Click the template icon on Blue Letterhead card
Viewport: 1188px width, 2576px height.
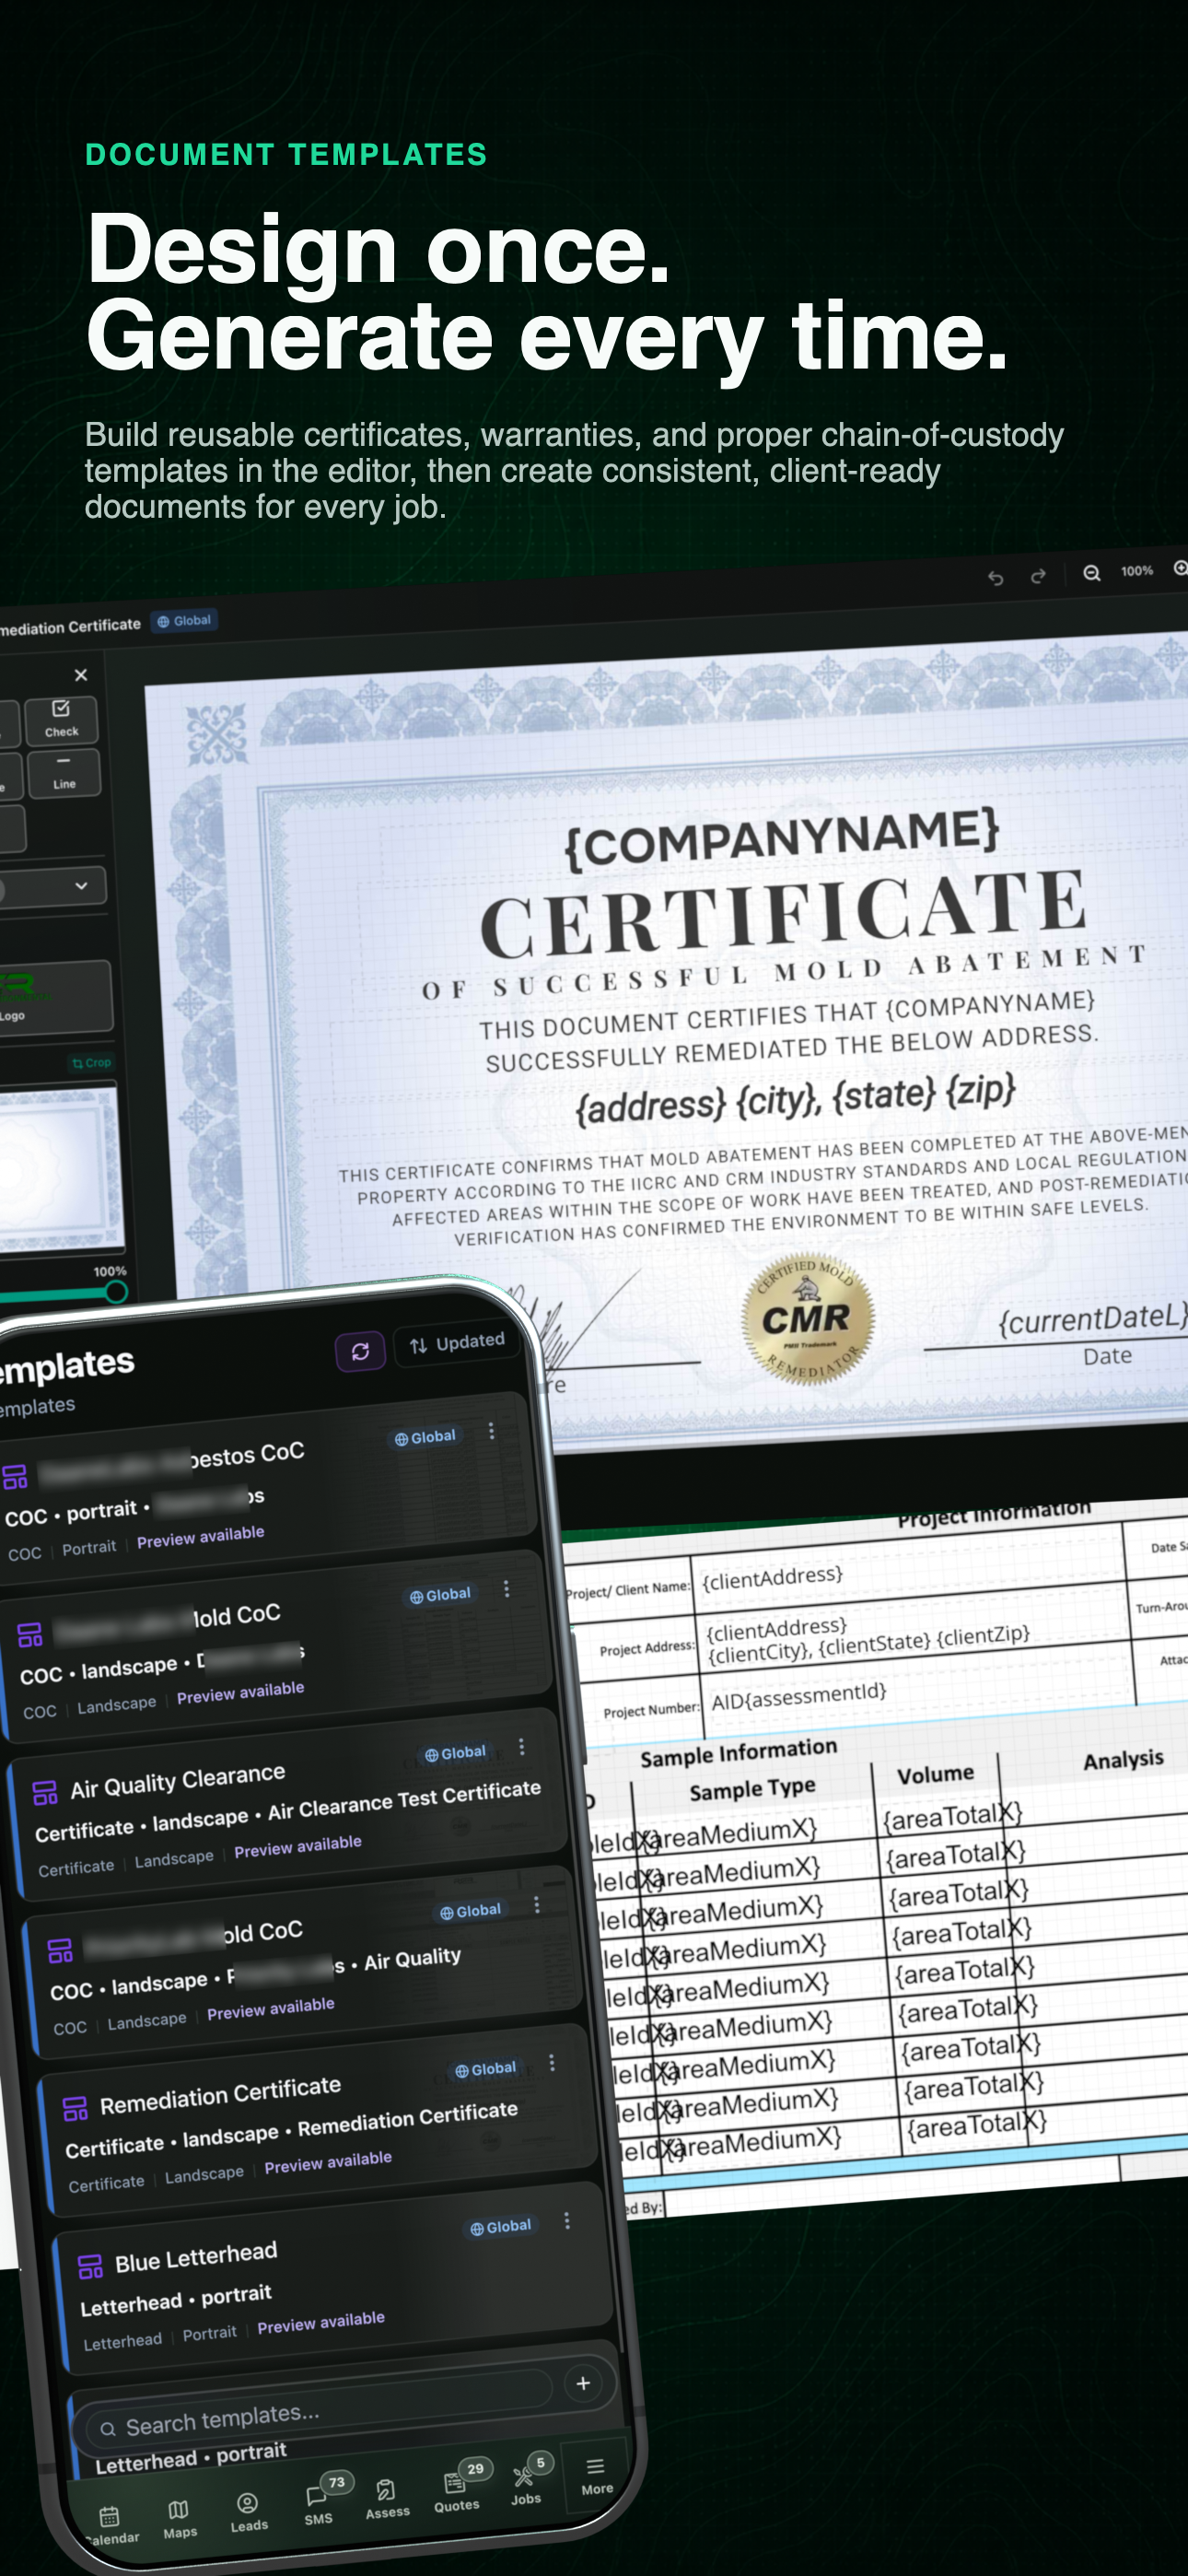90,2267
